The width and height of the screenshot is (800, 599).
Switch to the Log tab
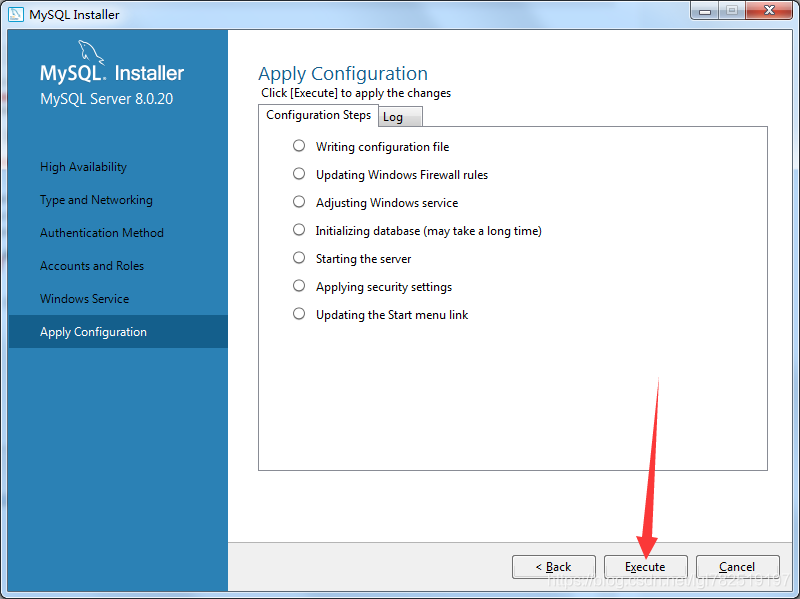click(400, 117)
